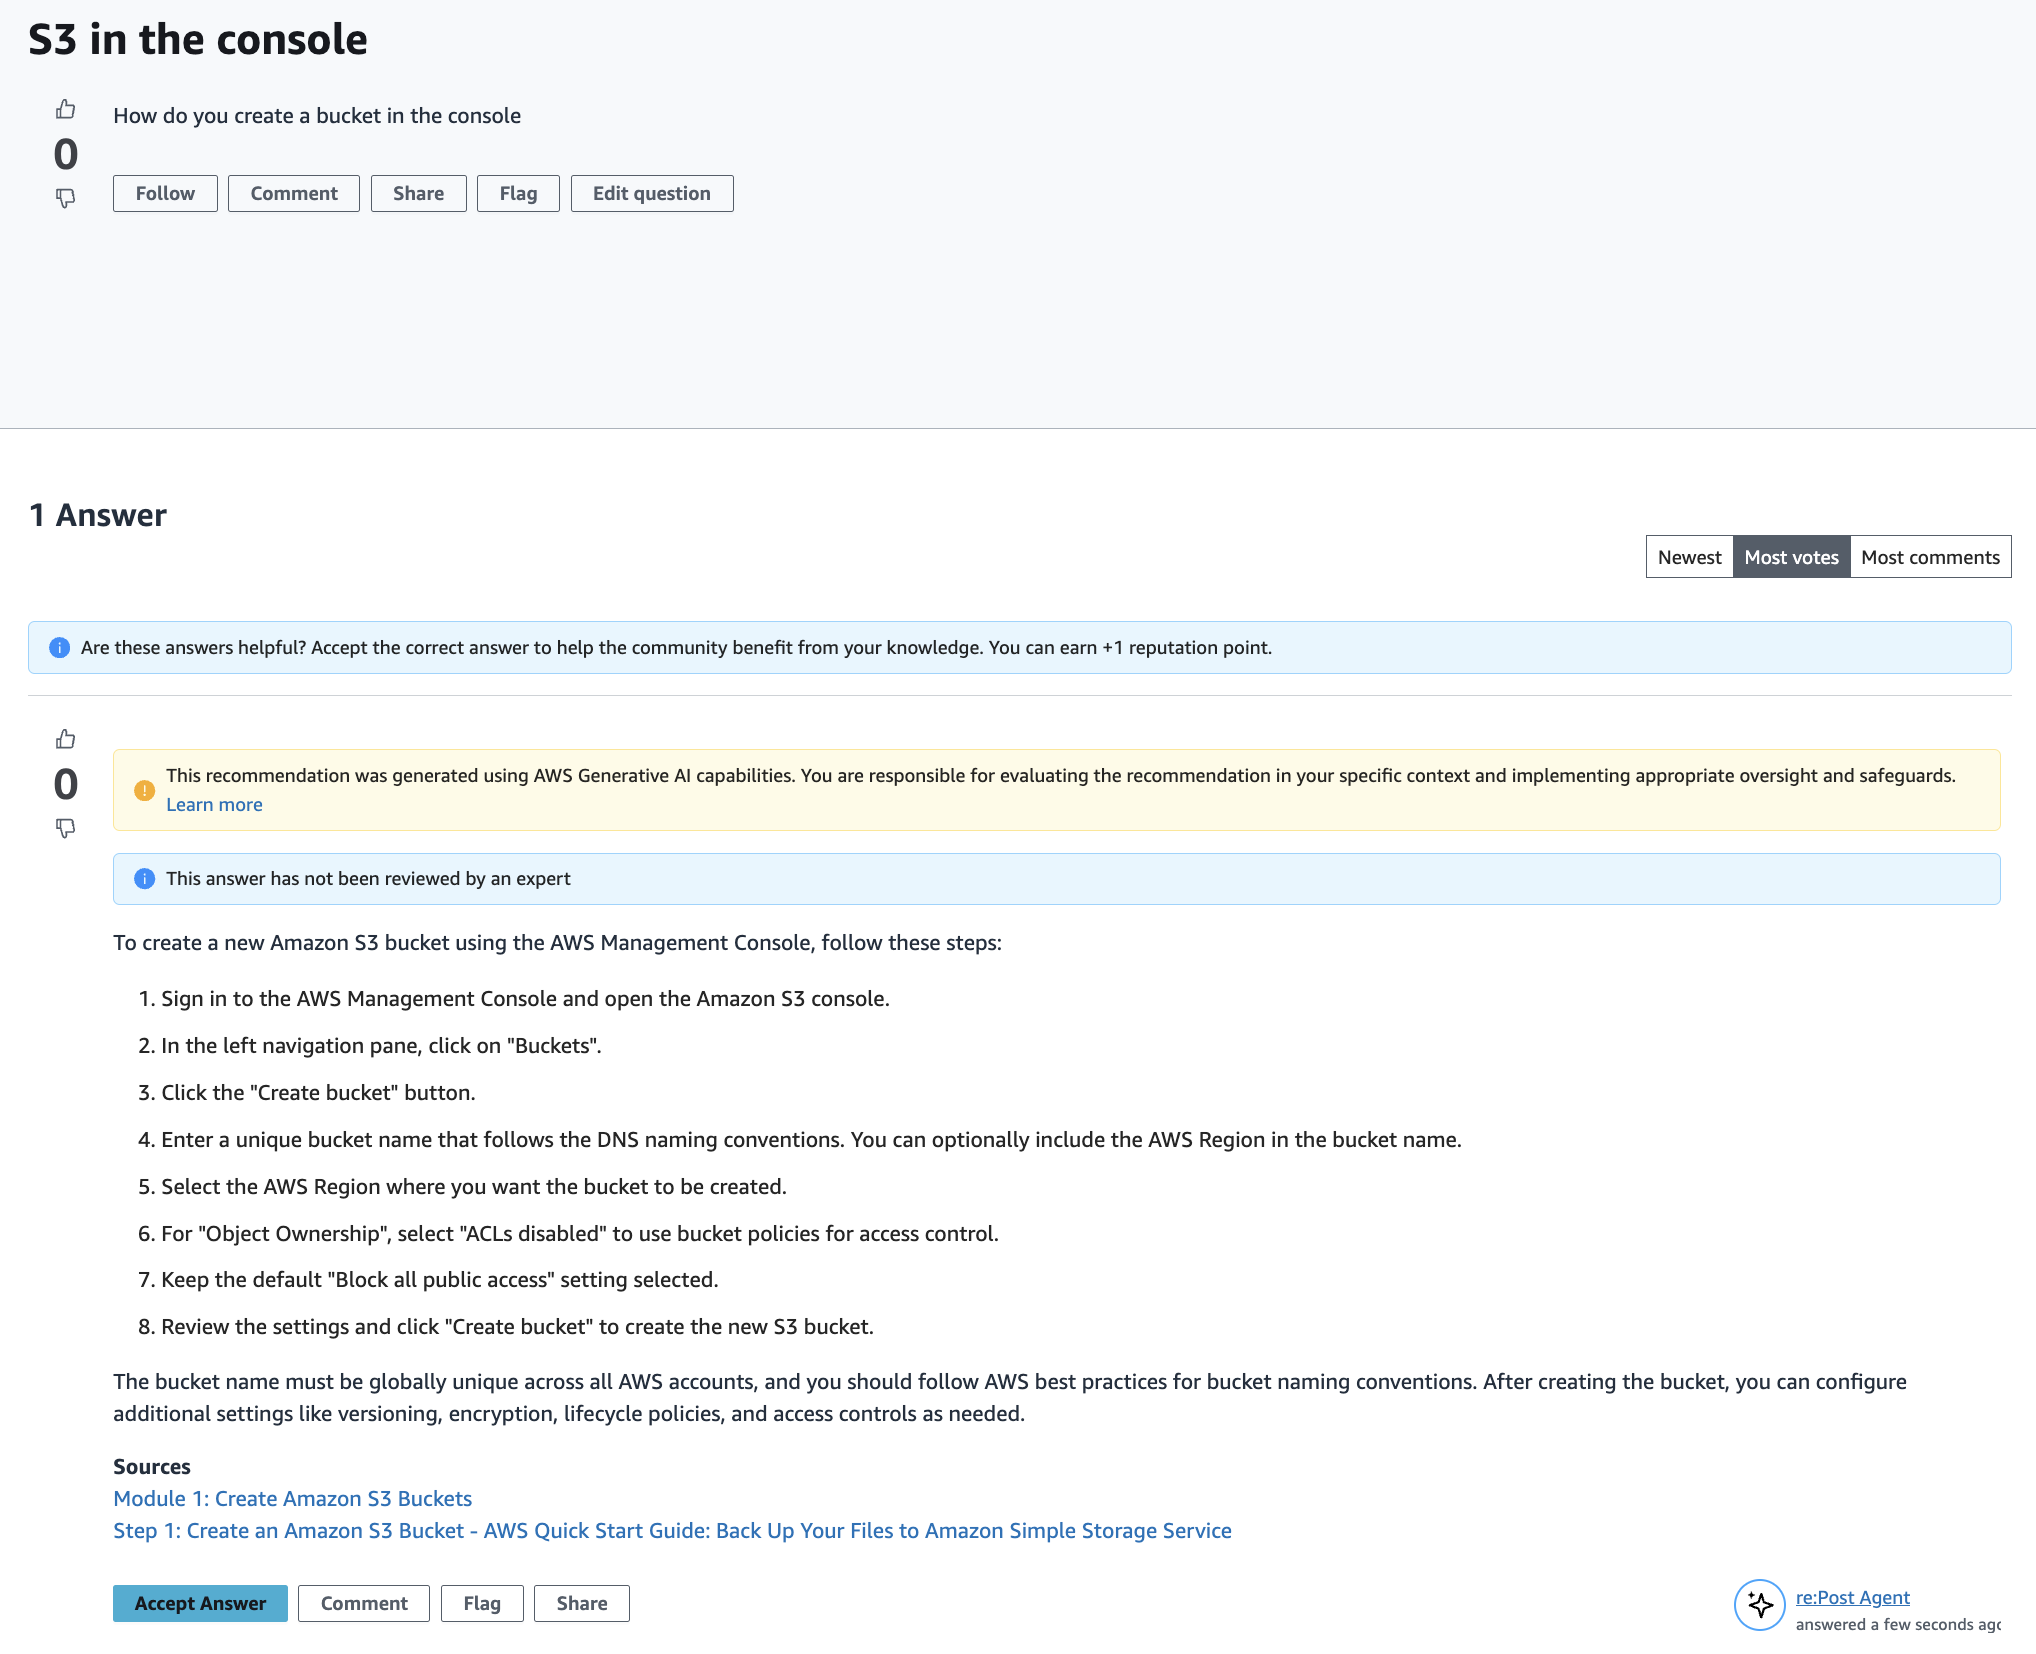Viewport: 2036px width, 1654px height.
Task: Upvote the question with thumbs-up icon
Action: point(65,109)
